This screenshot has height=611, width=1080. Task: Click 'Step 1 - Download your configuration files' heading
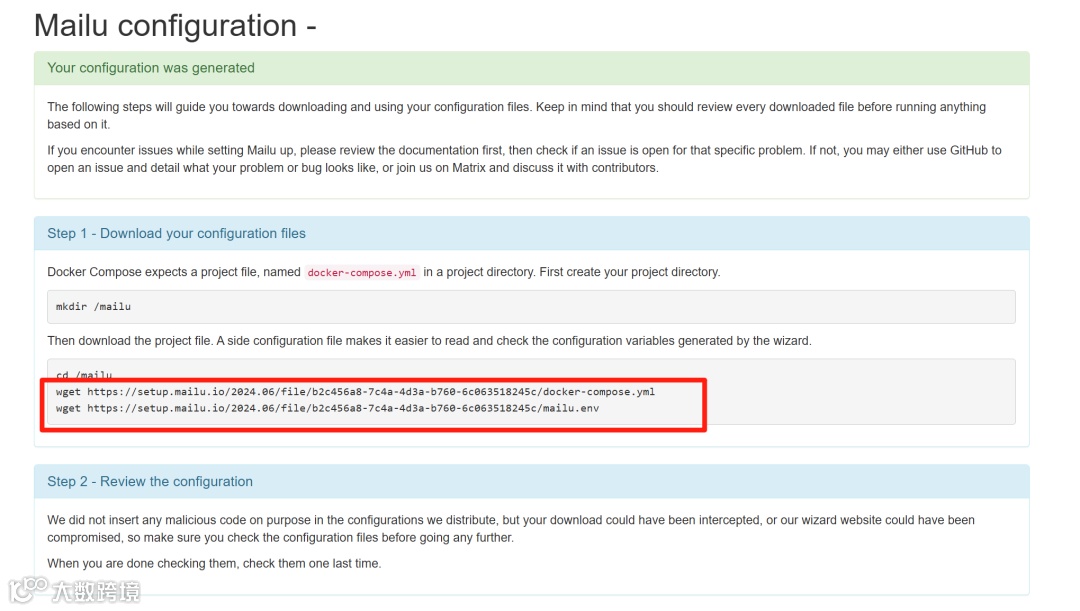[x=176, y=234]
